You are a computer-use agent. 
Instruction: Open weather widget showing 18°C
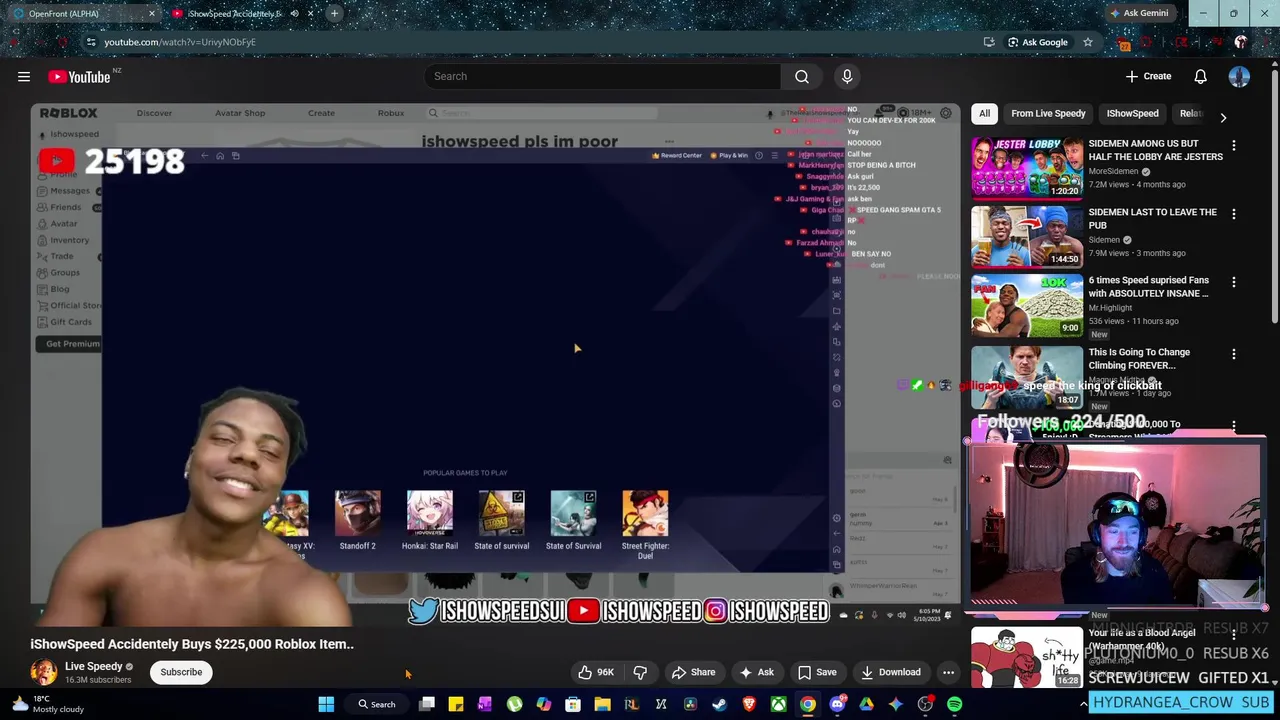pos(47,704)
